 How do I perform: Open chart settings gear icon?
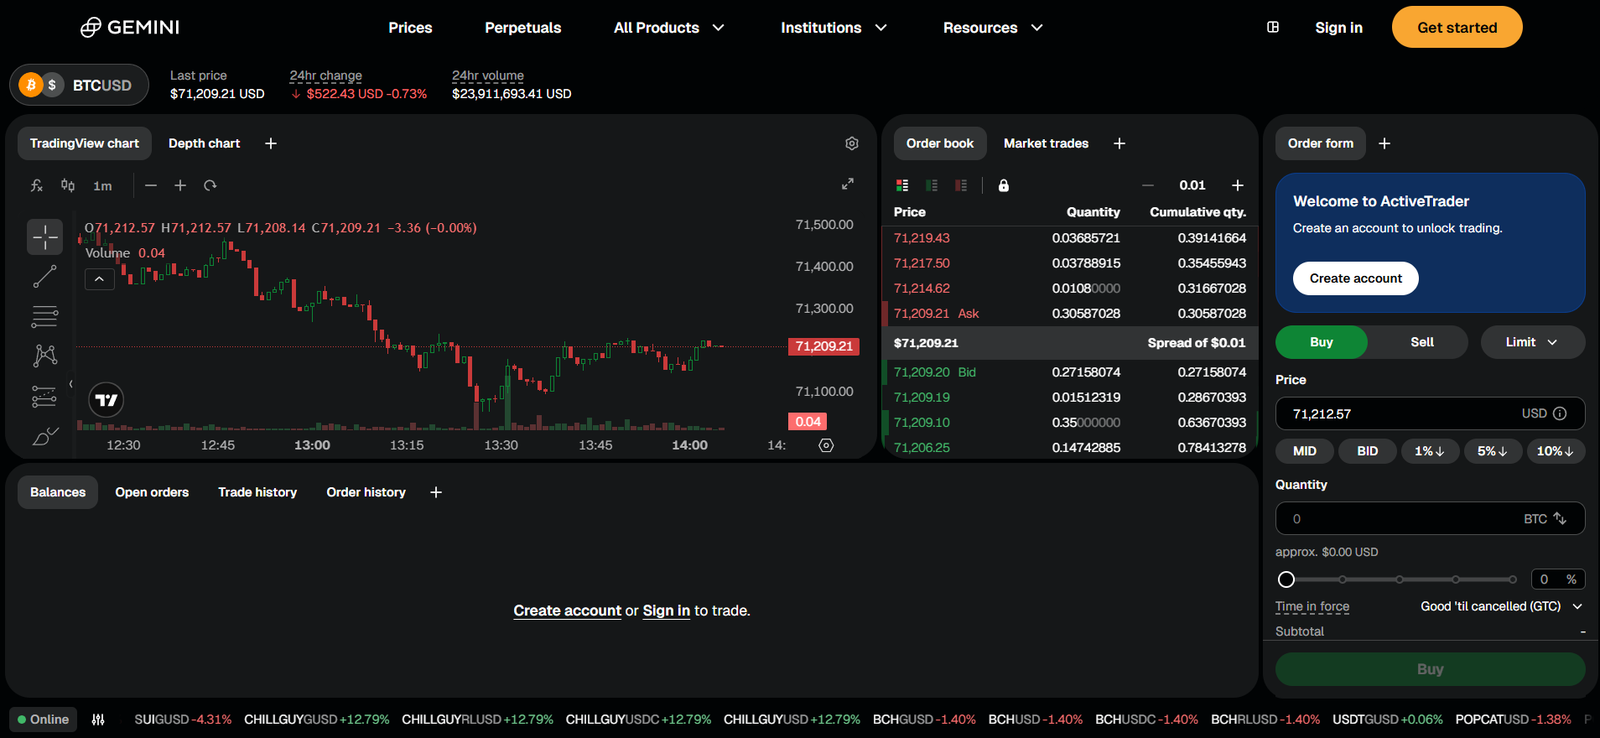(852, 144)
